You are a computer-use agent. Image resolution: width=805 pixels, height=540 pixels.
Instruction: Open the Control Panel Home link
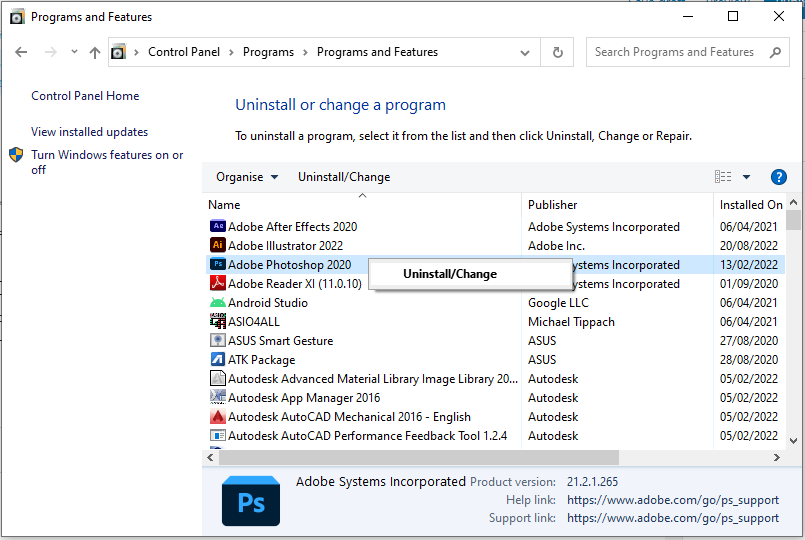[85, 96]
